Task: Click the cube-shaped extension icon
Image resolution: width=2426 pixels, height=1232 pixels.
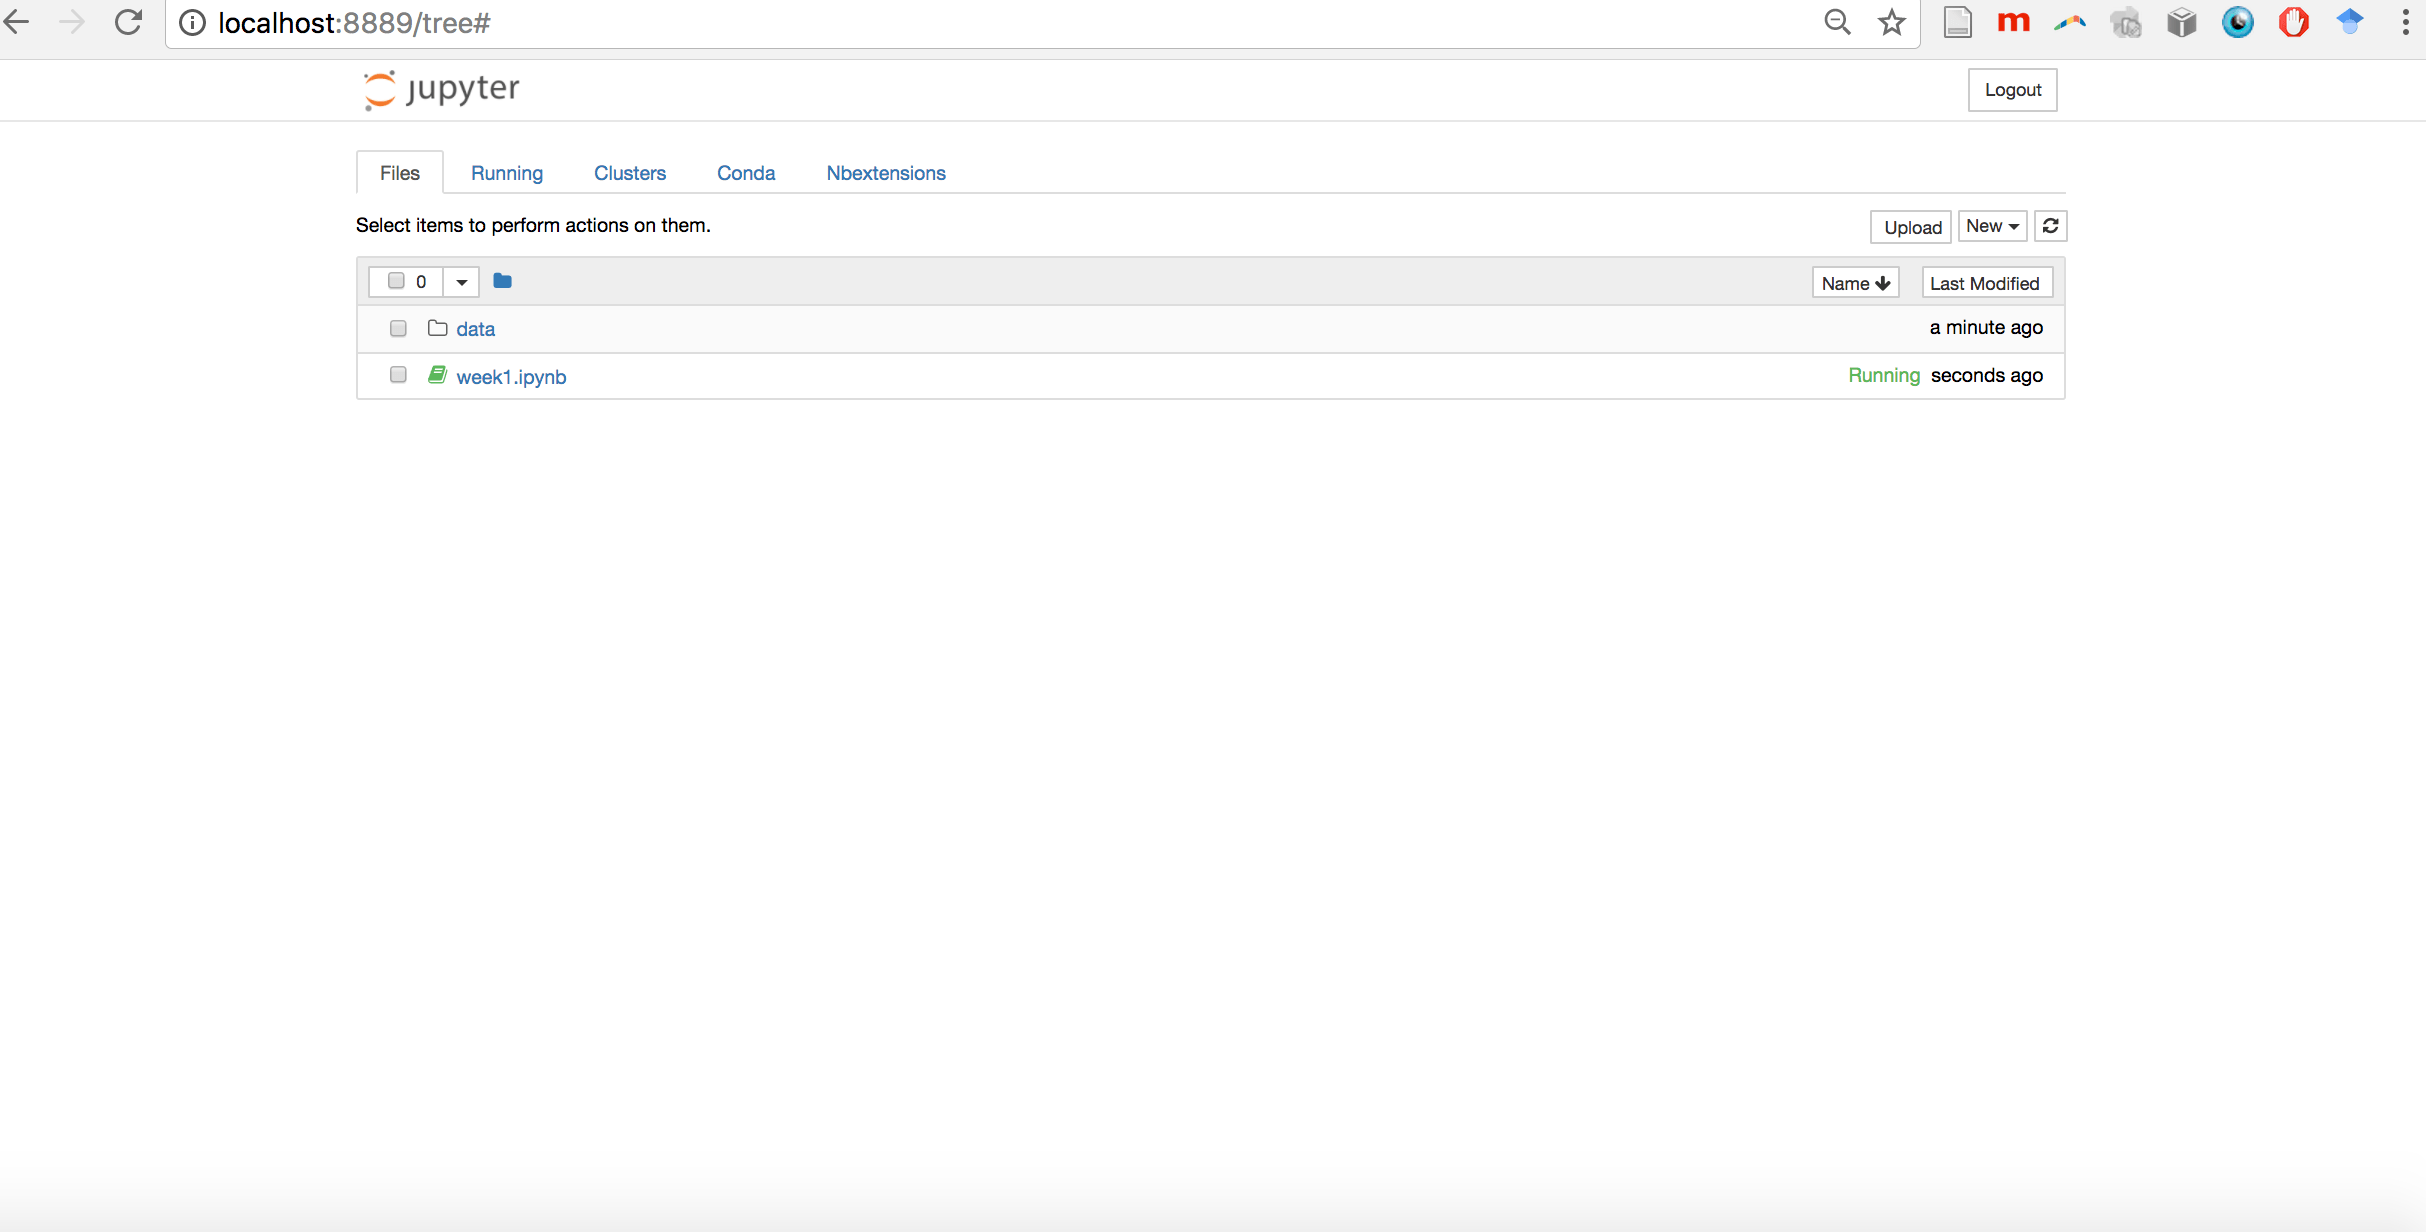Action: [2181, 22]
